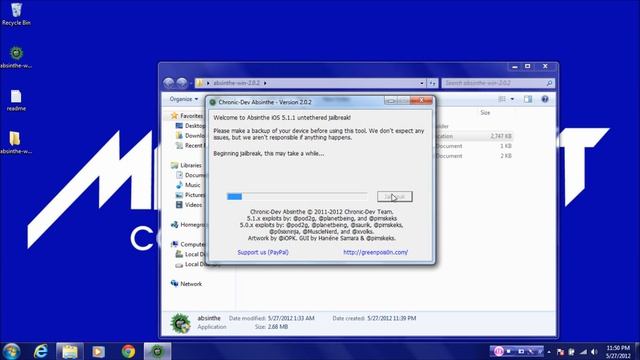Click the Jailbreak button in Absinthe
Viewport: 640px width, 360px height.
pos(395,197)
